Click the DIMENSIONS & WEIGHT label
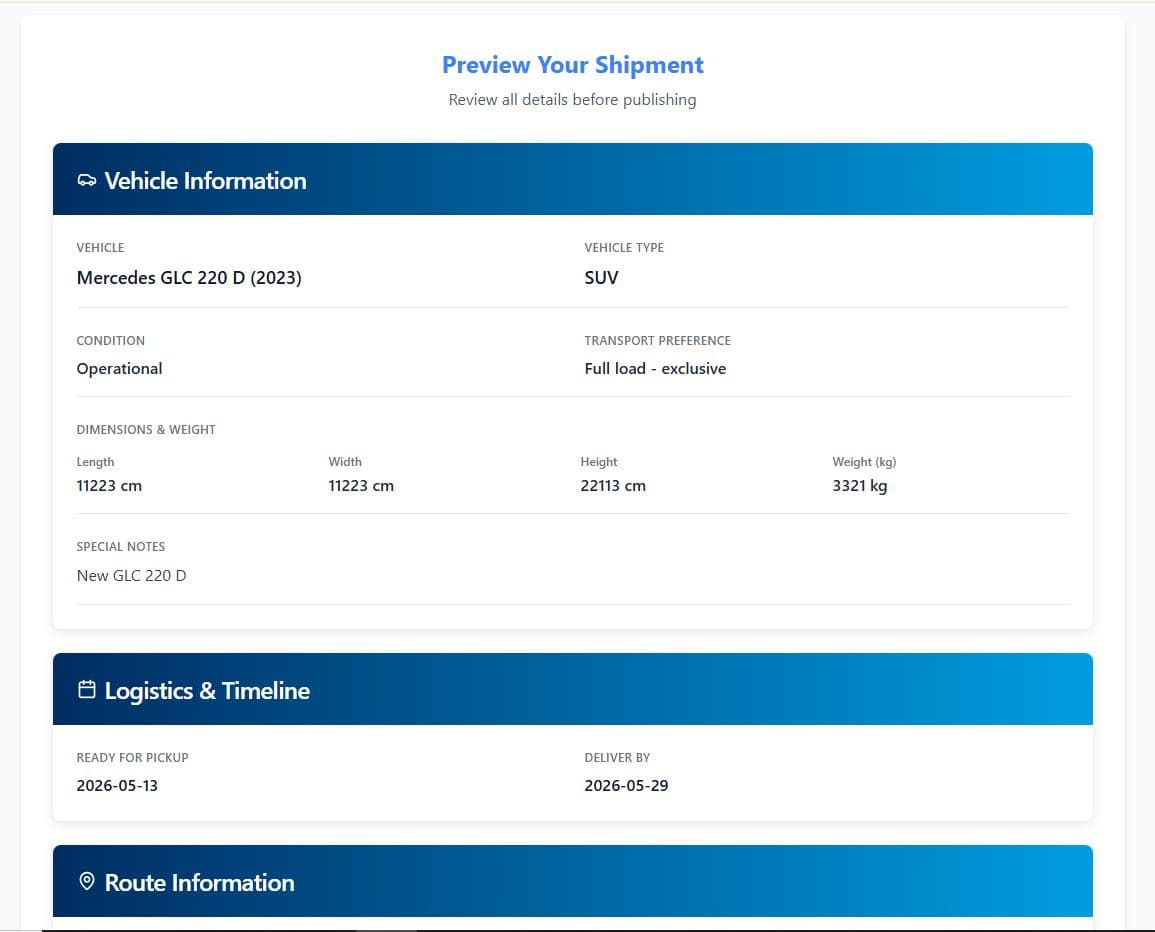Image resolution: width=1155 pixels, height=932 pixels. pos(146,430)
